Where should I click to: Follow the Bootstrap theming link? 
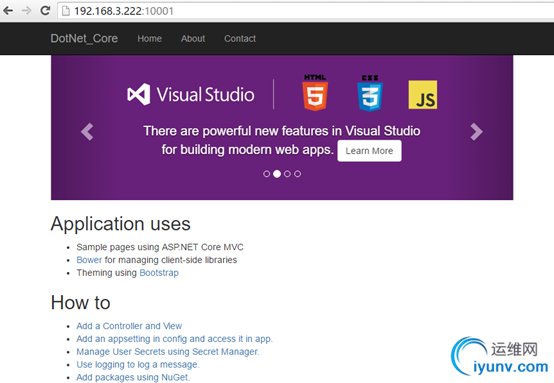tap(159, 273)
